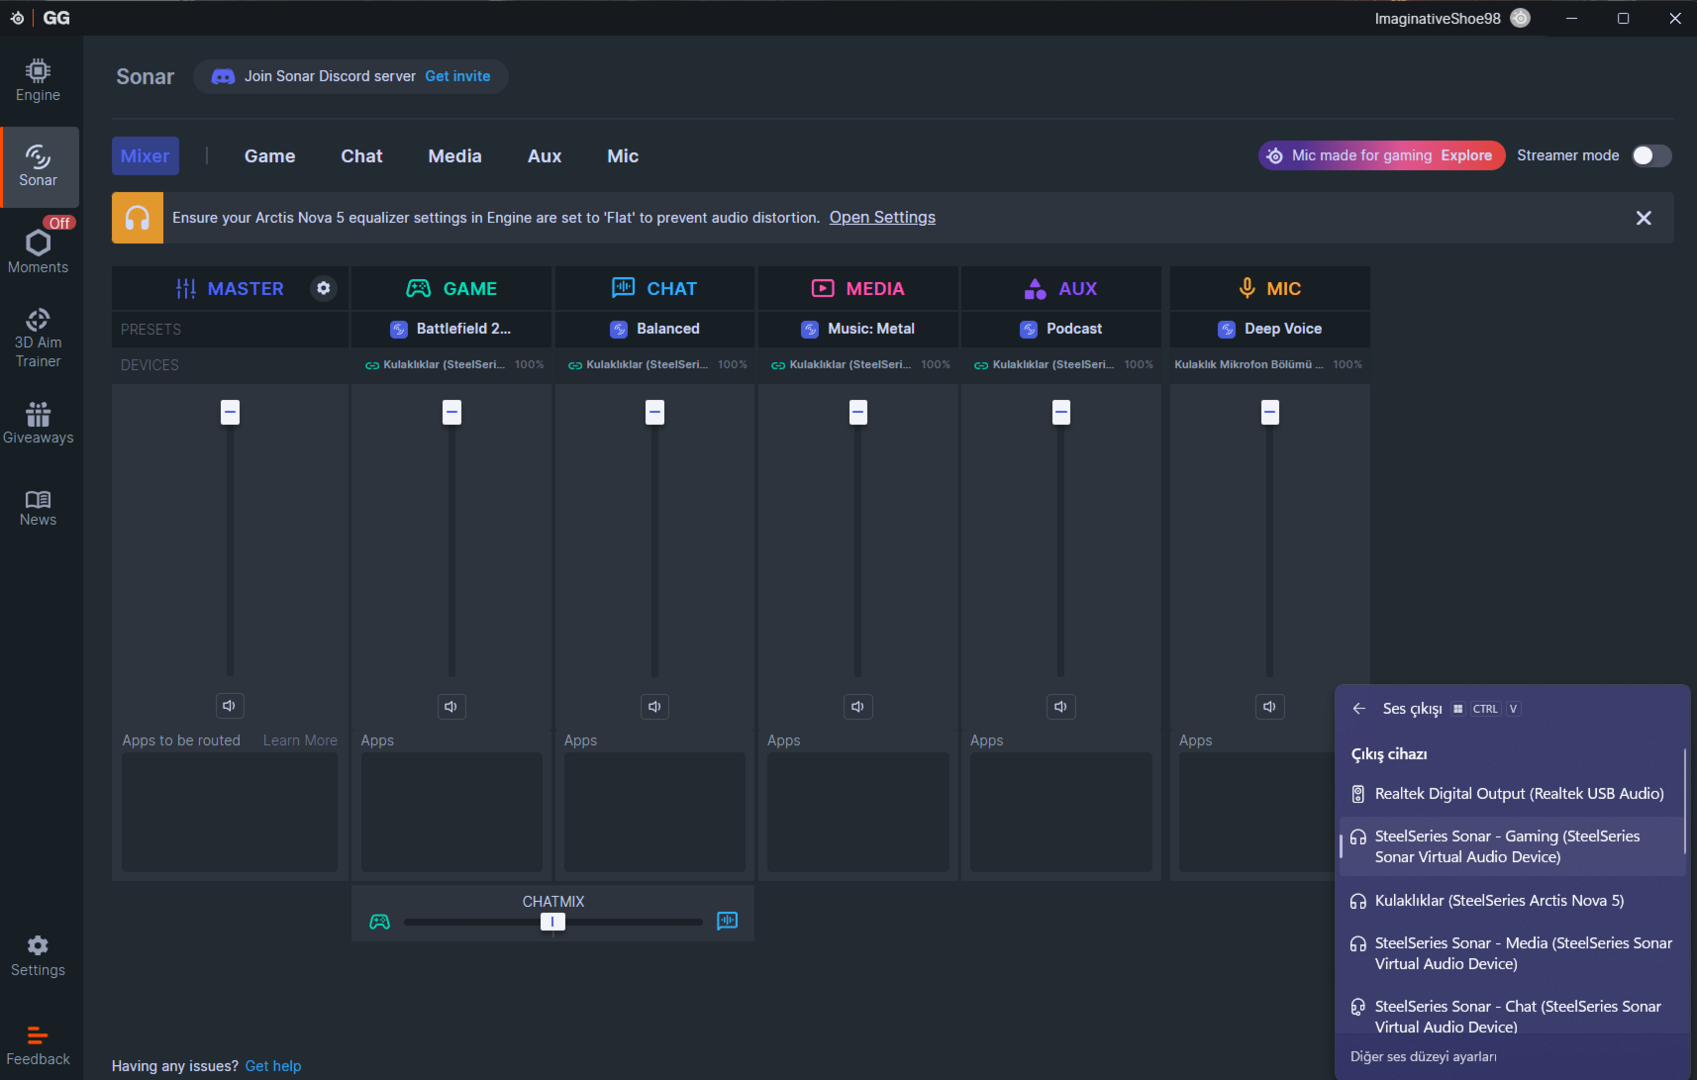The height and width of the screenshot is (1080, 1697).
Task: Open the Game preset dropdown Battlefield 2...
Action: 451,328
